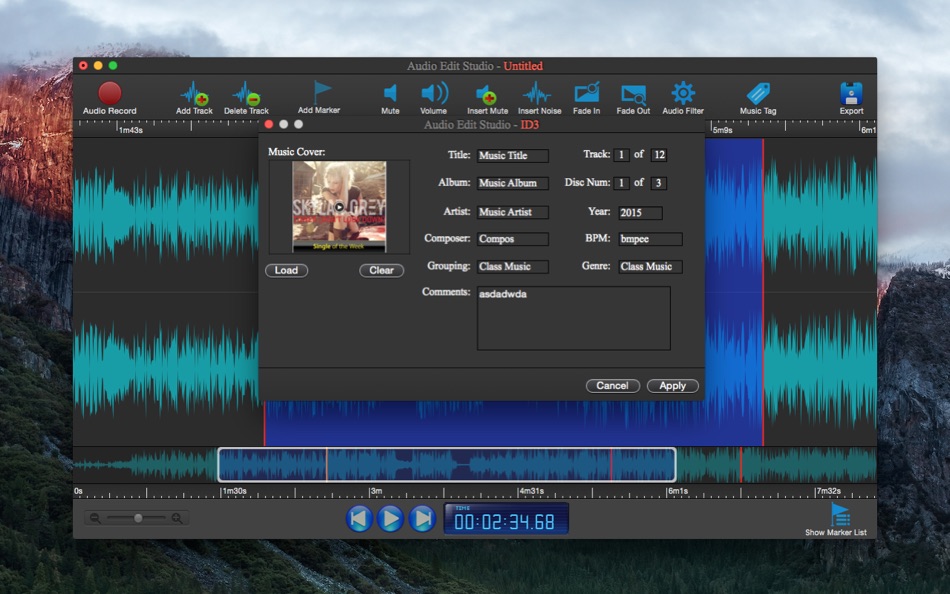The height and width of the screenshot is (594, 950).
Task: Click the 7m32s mark on bottom ruler
Action: click(x=828, y=491)
